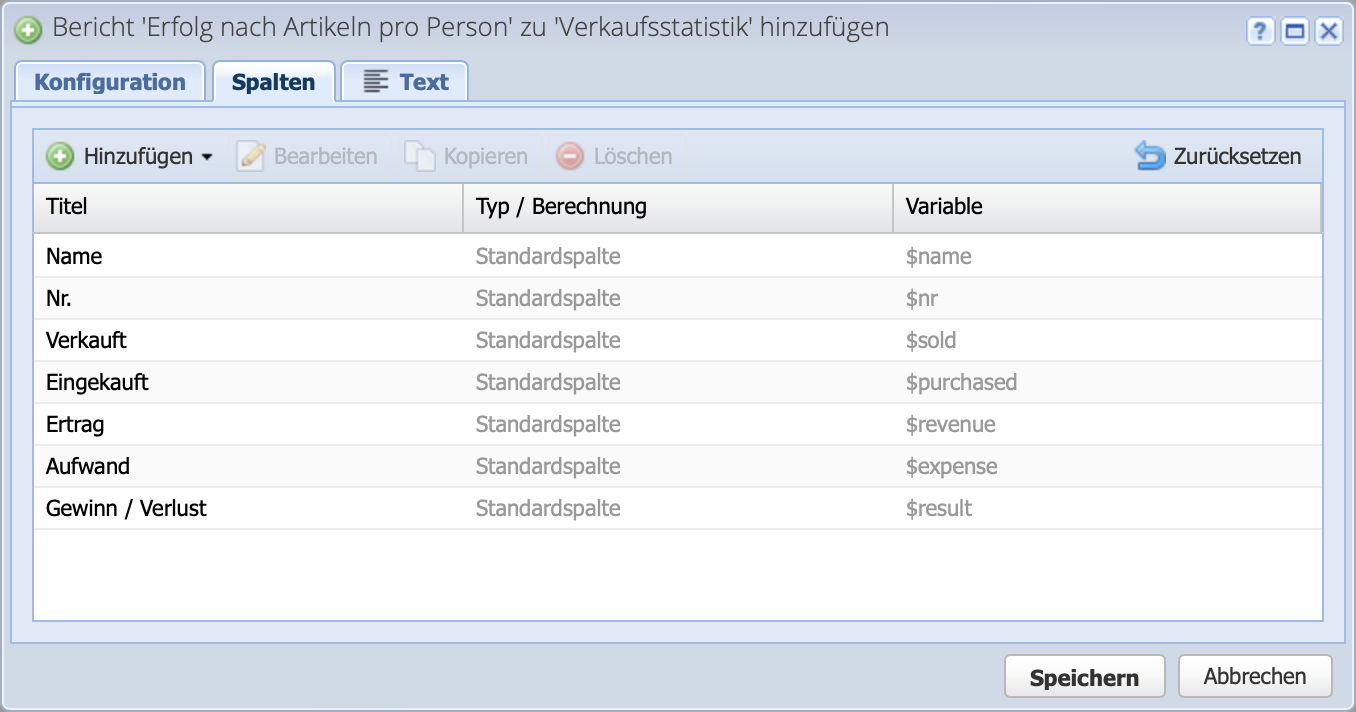Switch to the Text tab
1356x712 pixels.
point(404,81)
